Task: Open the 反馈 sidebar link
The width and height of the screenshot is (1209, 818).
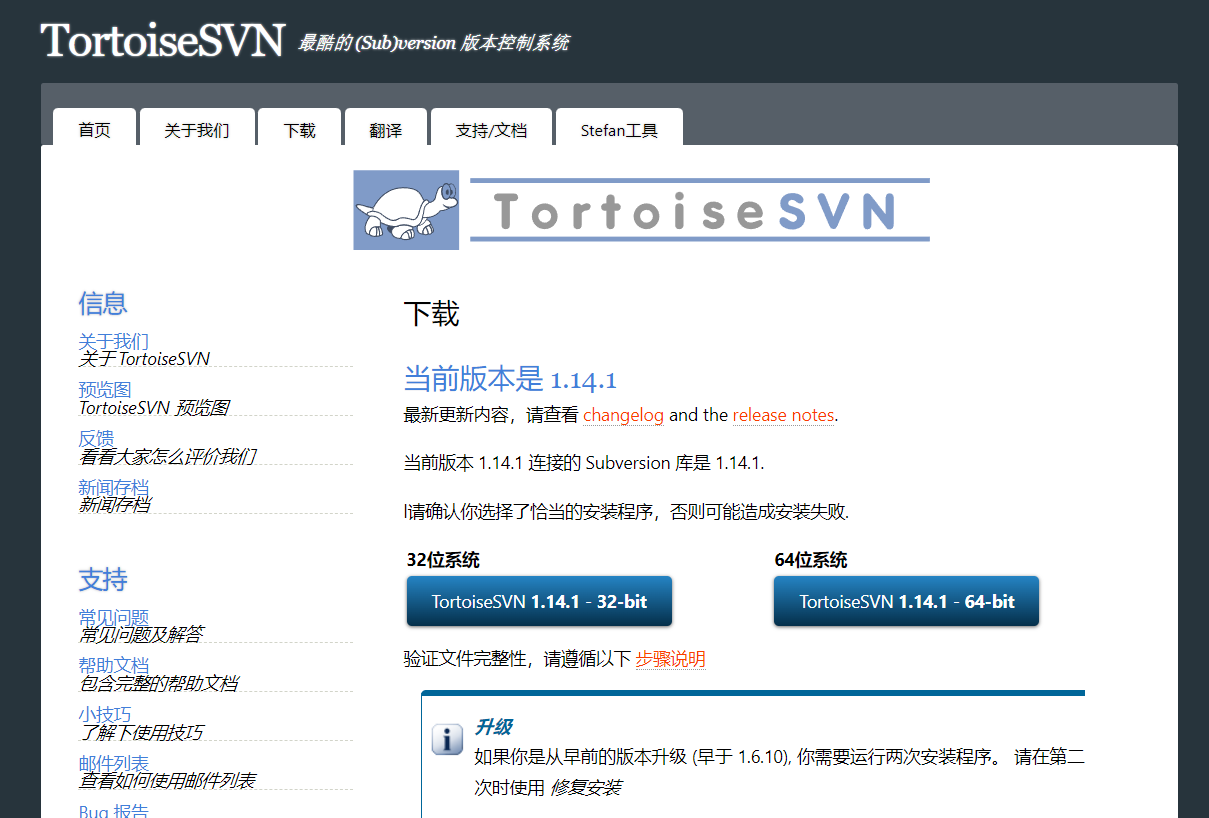Action: (x=97, y=439)
